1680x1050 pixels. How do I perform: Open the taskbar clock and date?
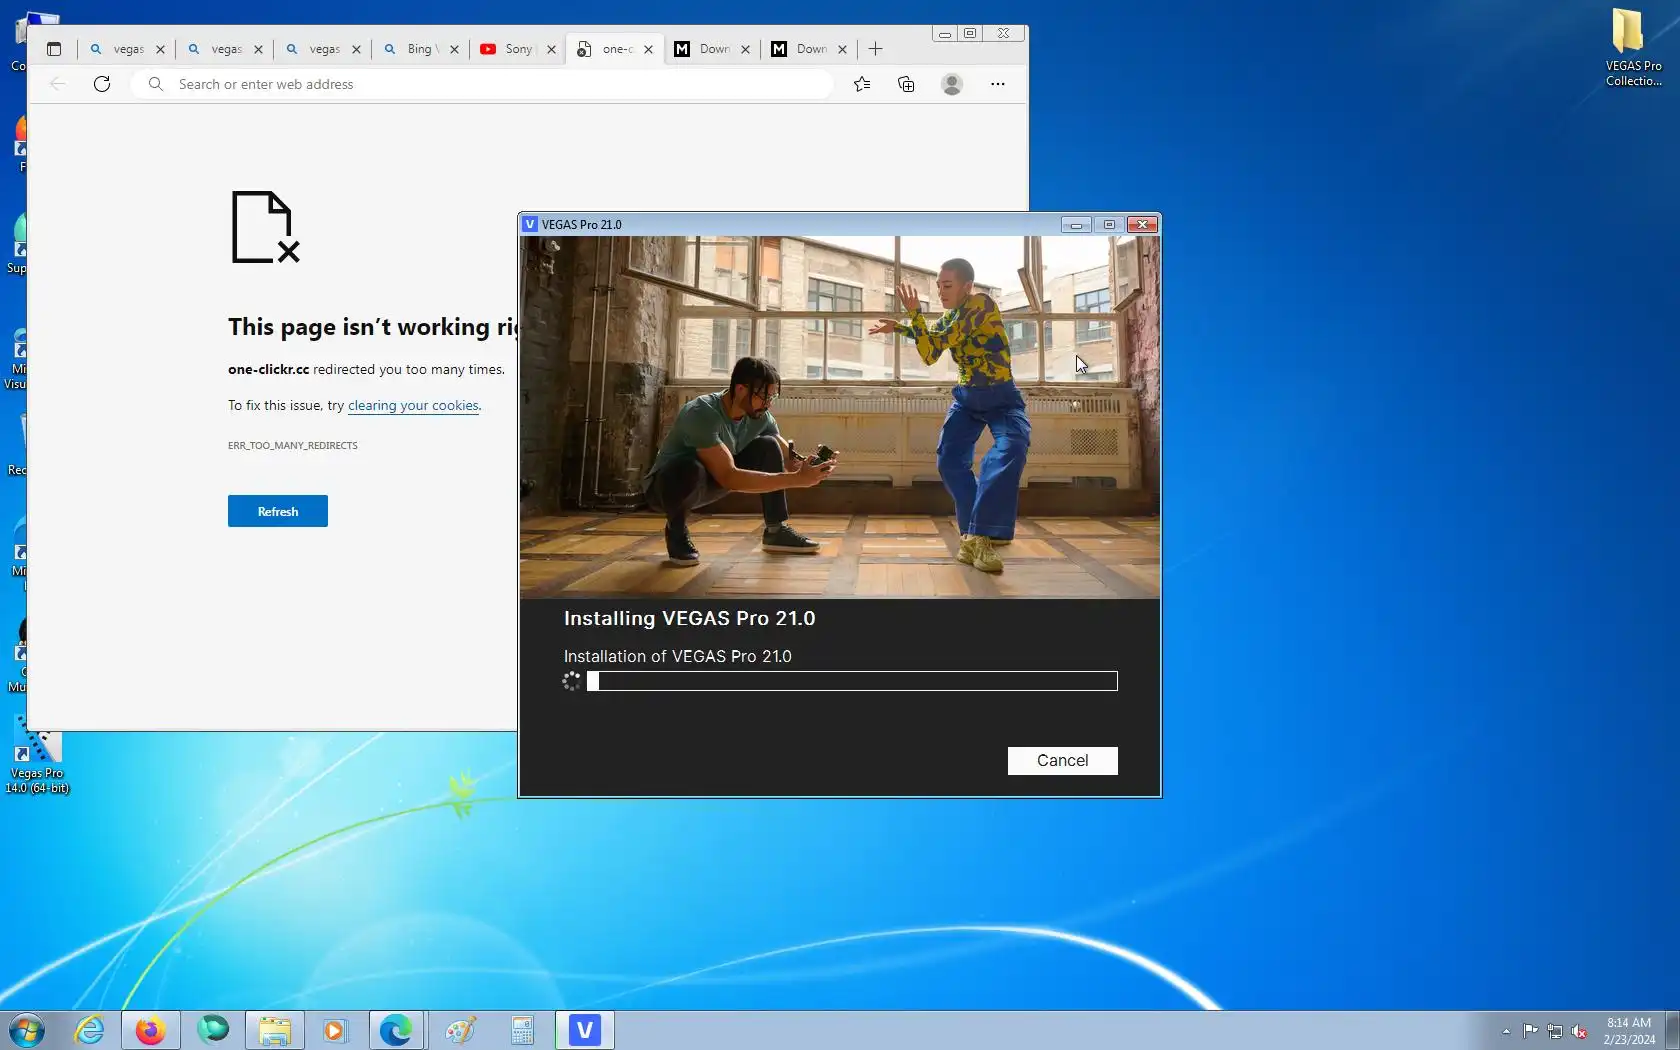(1629, 1031)
